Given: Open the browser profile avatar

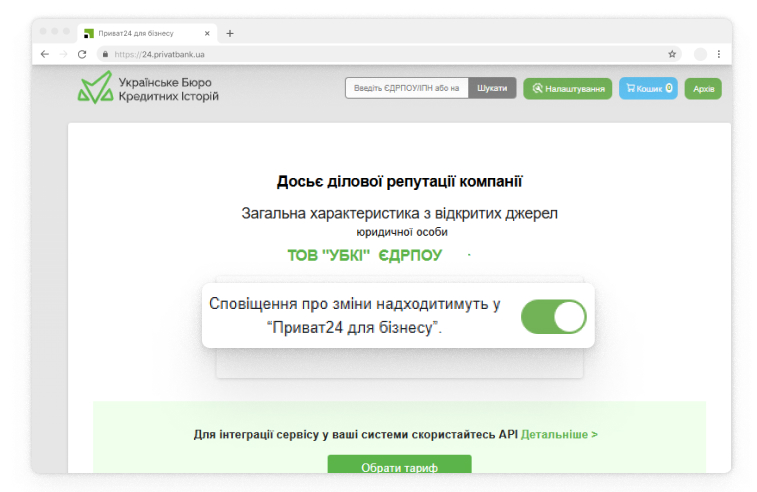Looking at the screenshot, I should click(x=700, y=54).
